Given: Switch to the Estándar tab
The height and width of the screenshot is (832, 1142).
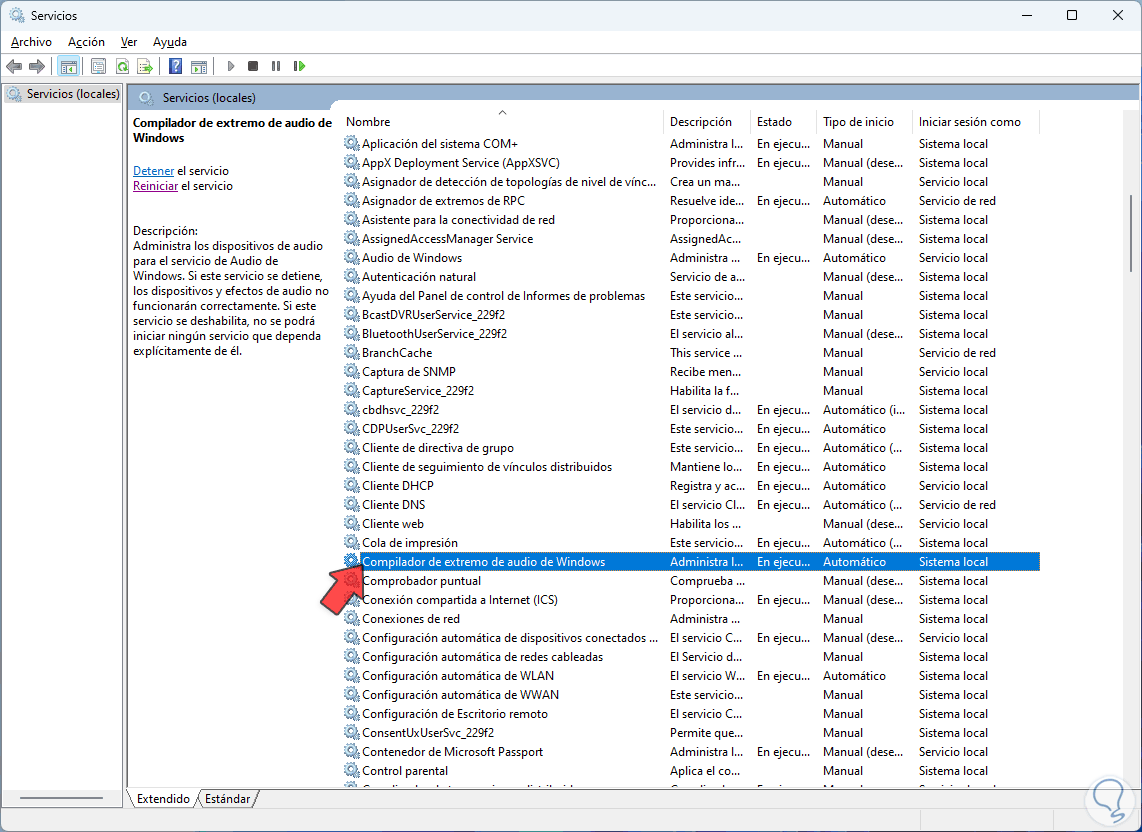Looking at the screenshot, I should click(227, 798).
